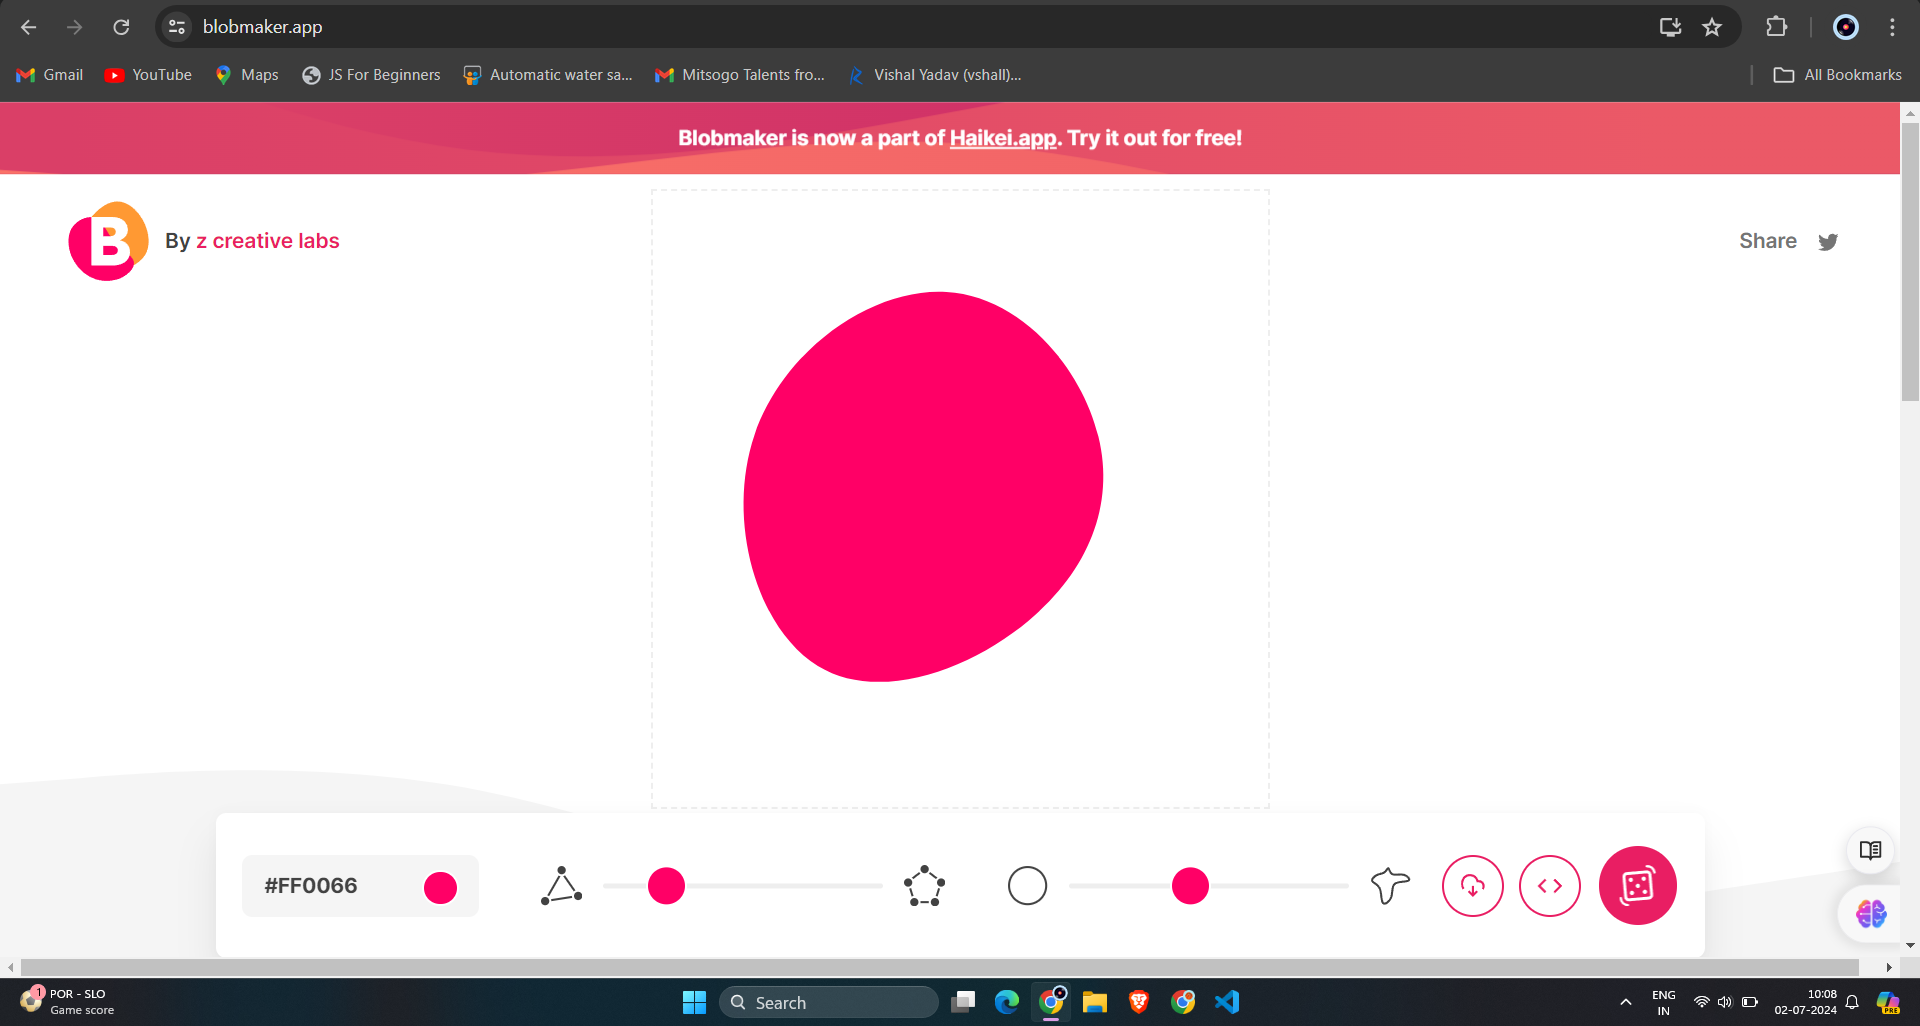Viewport: 1920px width, 1026px height.
Task: Open the download blob option
Action: 1472,885
